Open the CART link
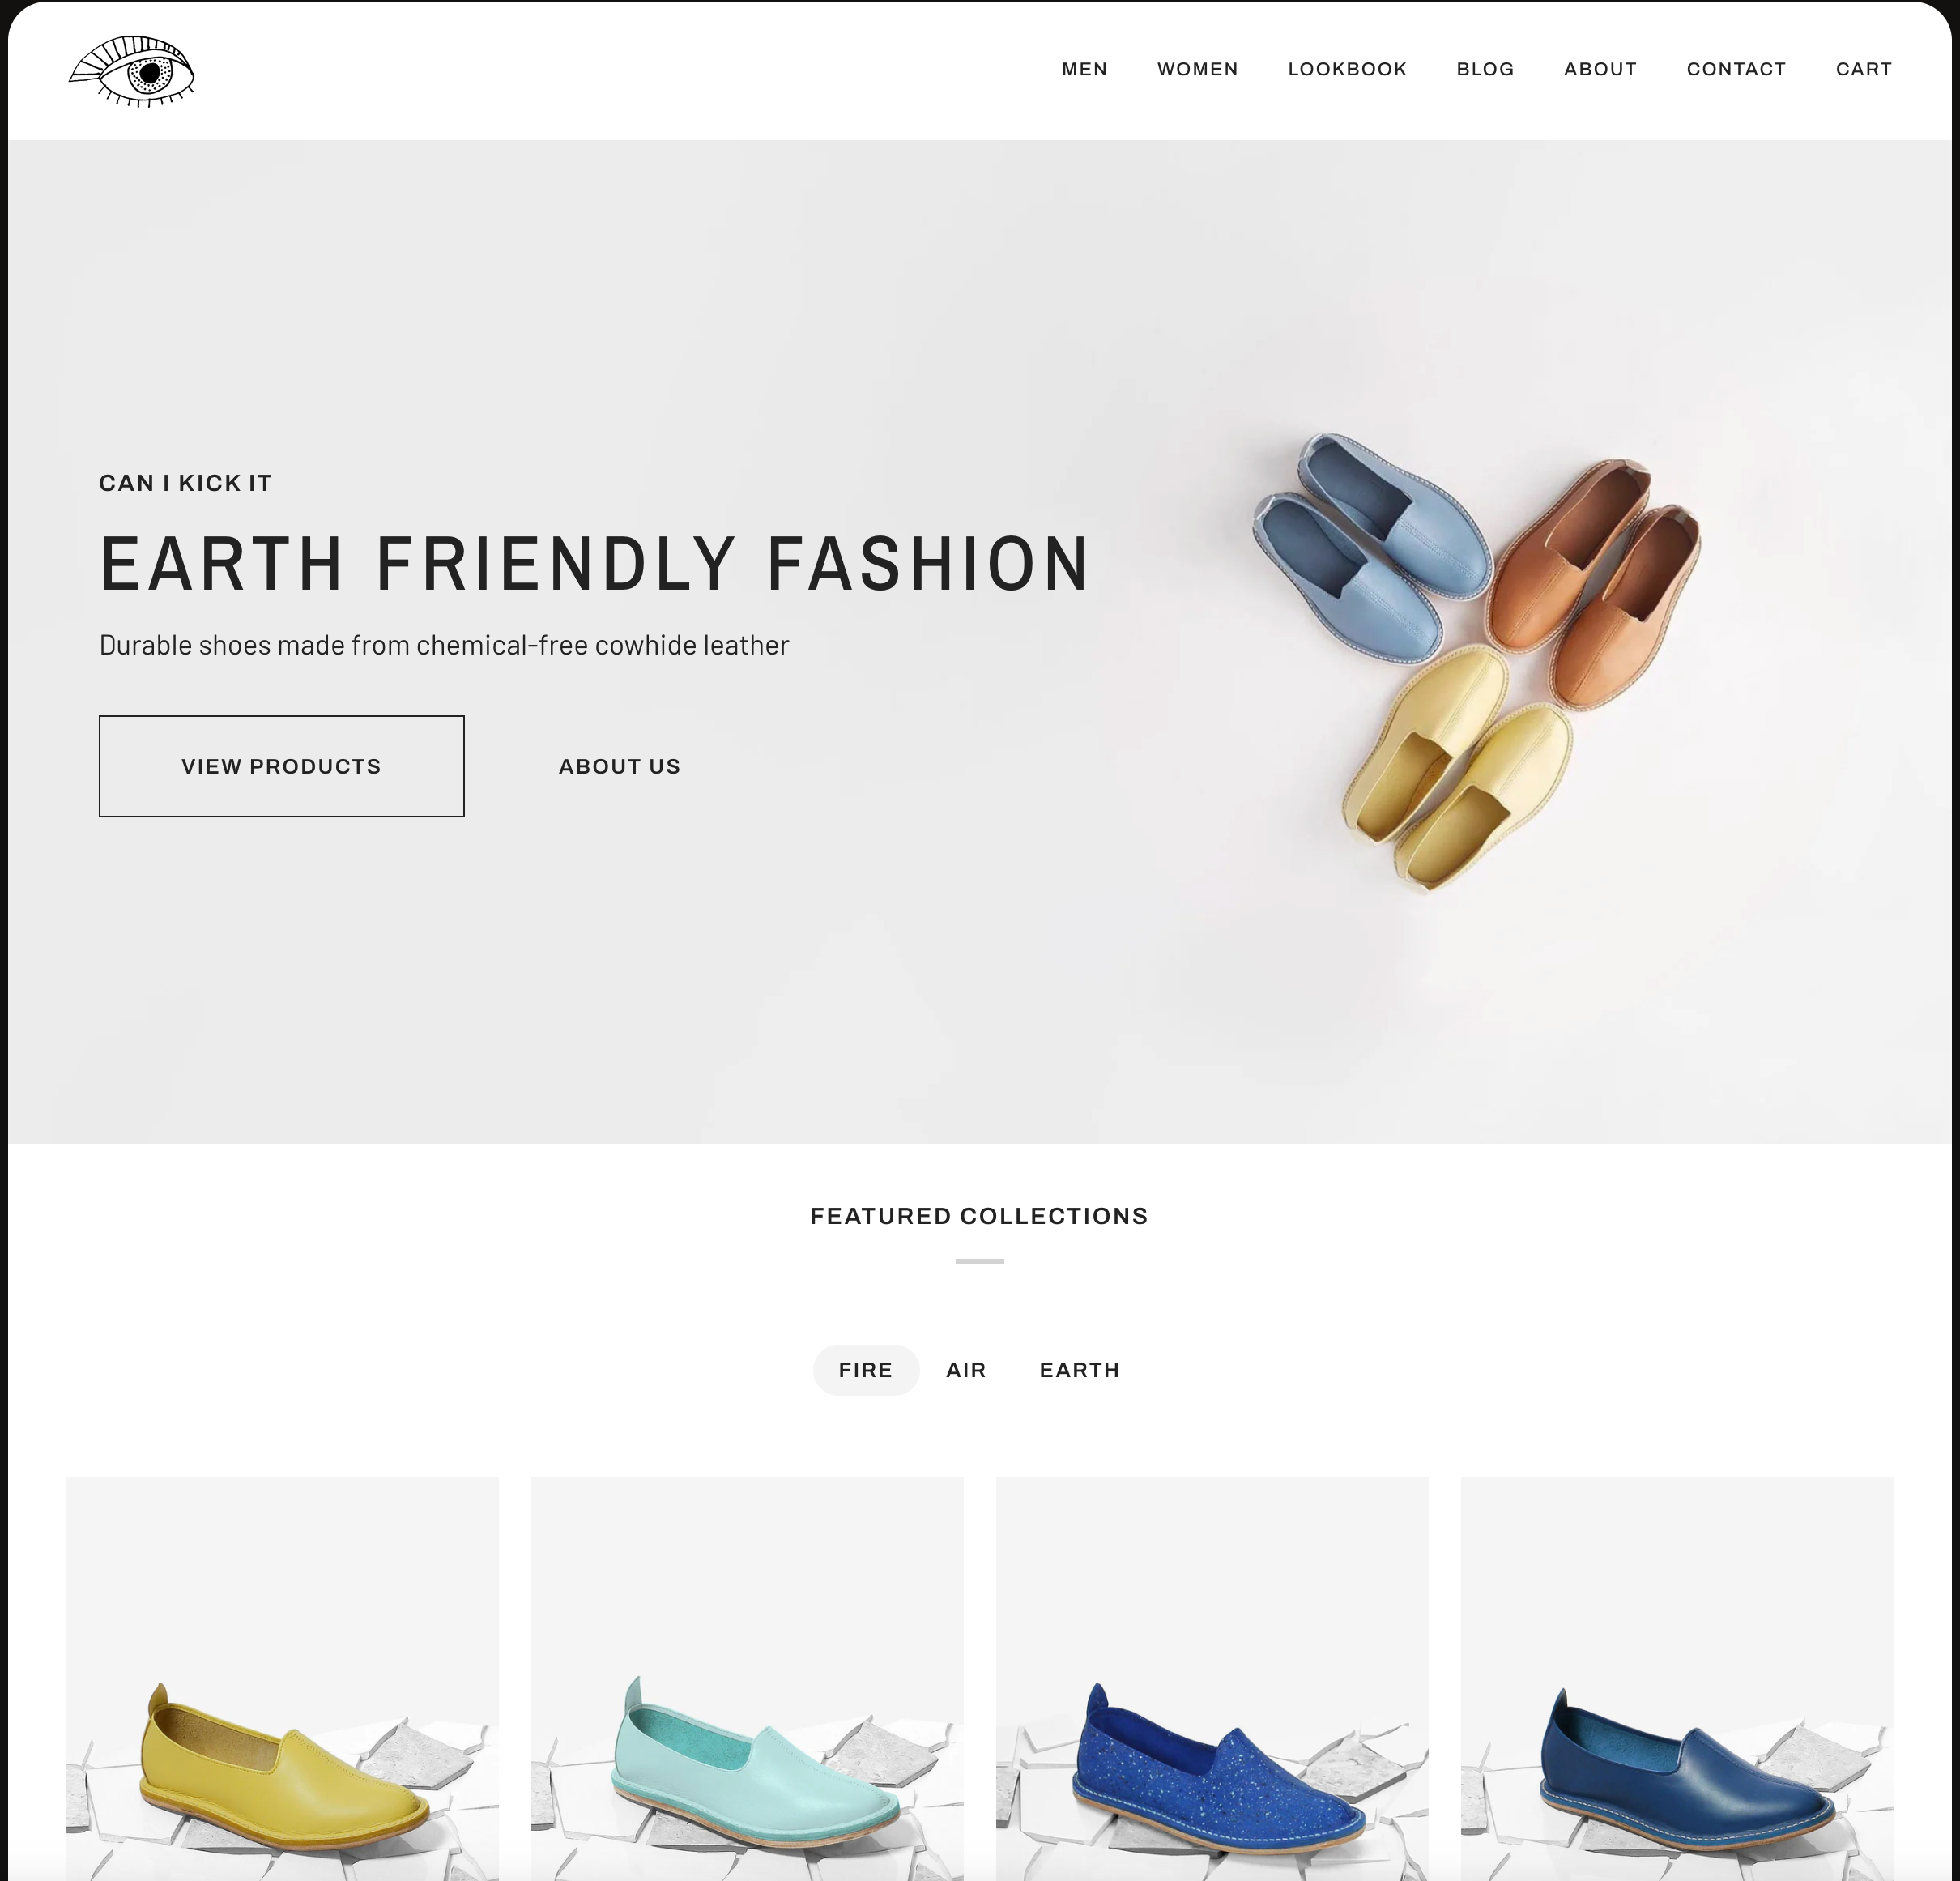The width and height of the screenshot is (1960, 1881). point(1863,69)
